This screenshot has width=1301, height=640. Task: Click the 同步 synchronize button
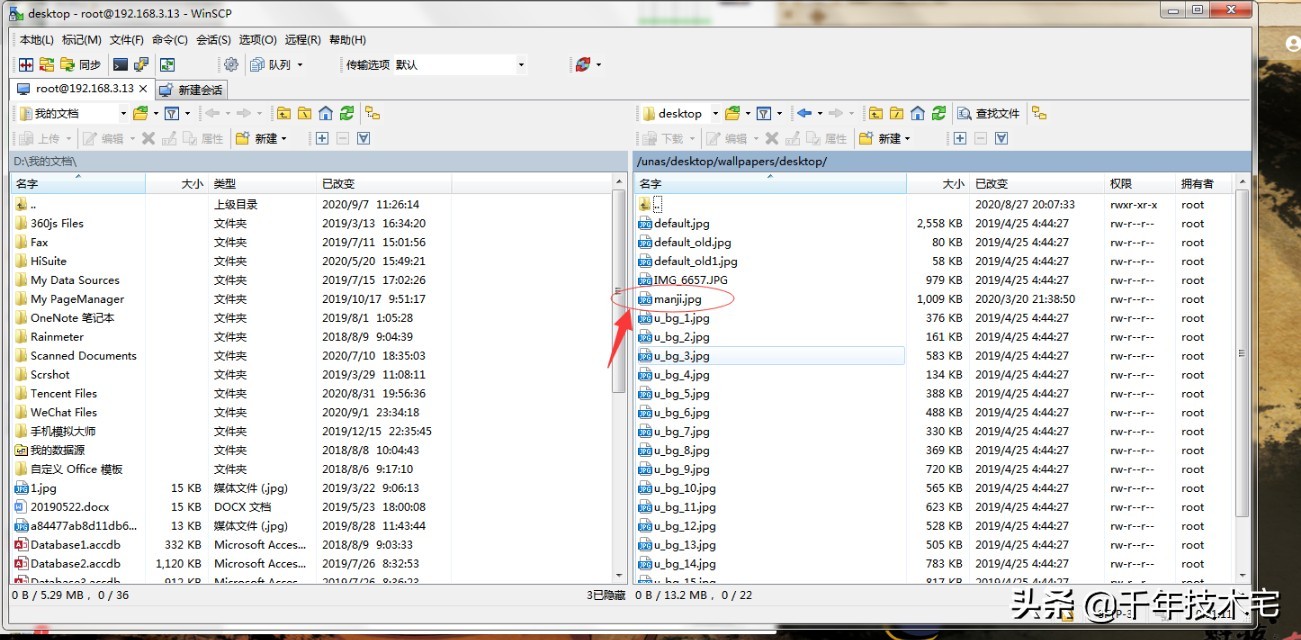[82, 65]
